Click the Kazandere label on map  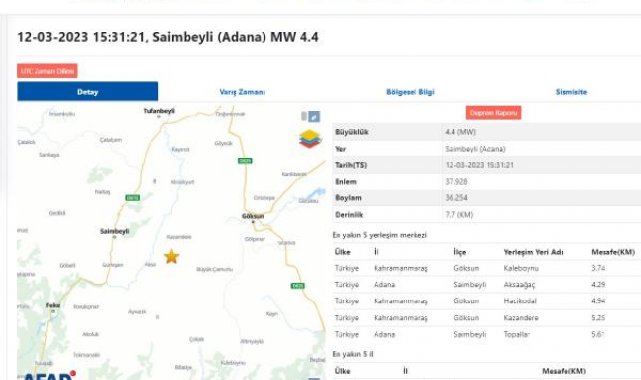(179, 237)
